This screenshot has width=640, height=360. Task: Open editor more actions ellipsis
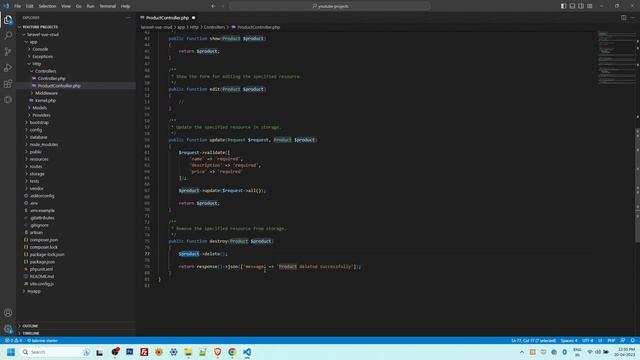pyautogui.click(x=632, y=18)
